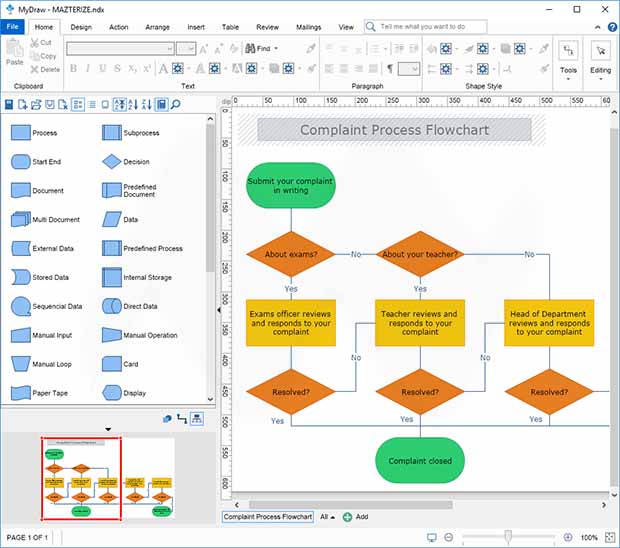Select the External Data shape
Viewport: 620px width, 548px height.
[x=42, y=248]
